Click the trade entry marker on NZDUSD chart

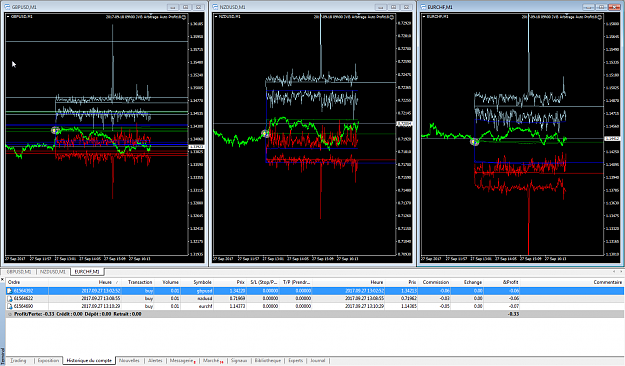click(x=265, y=134)
